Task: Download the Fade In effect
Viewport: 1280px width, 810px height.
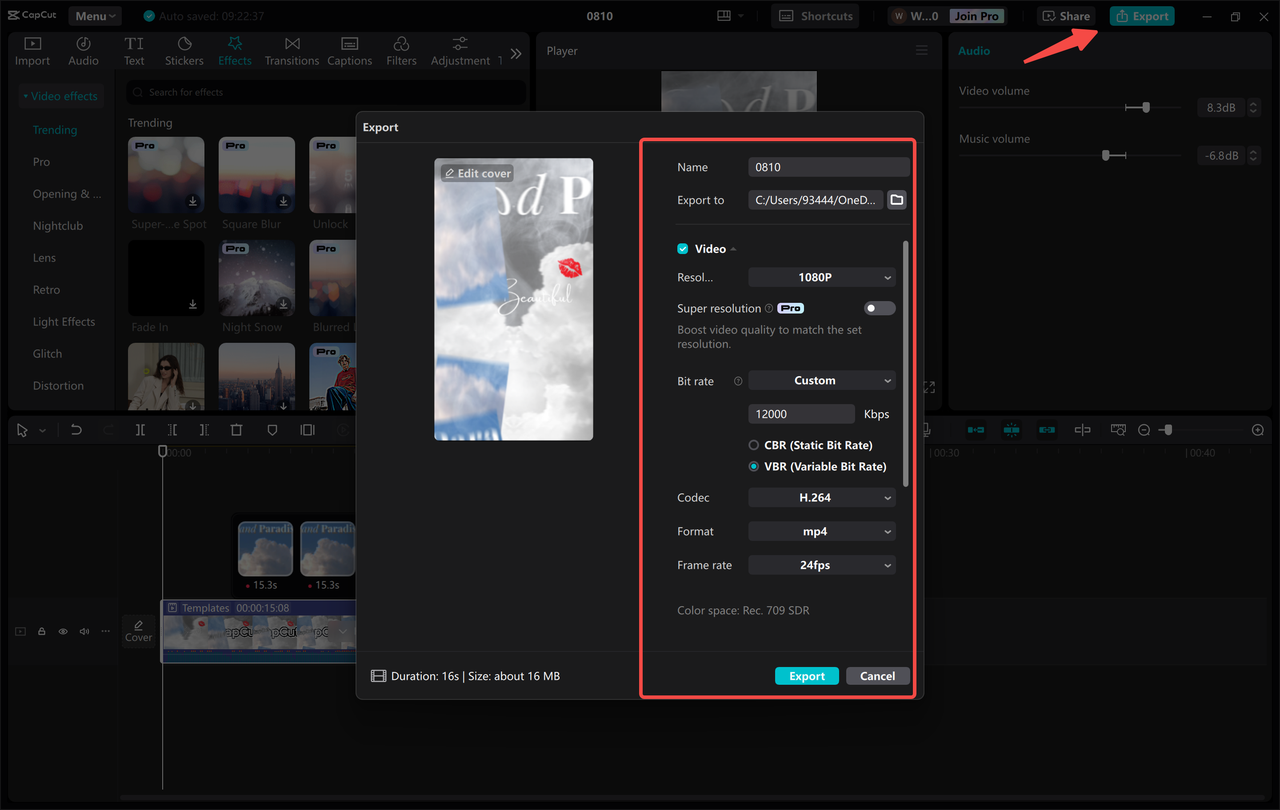Action: coord(193,304)
